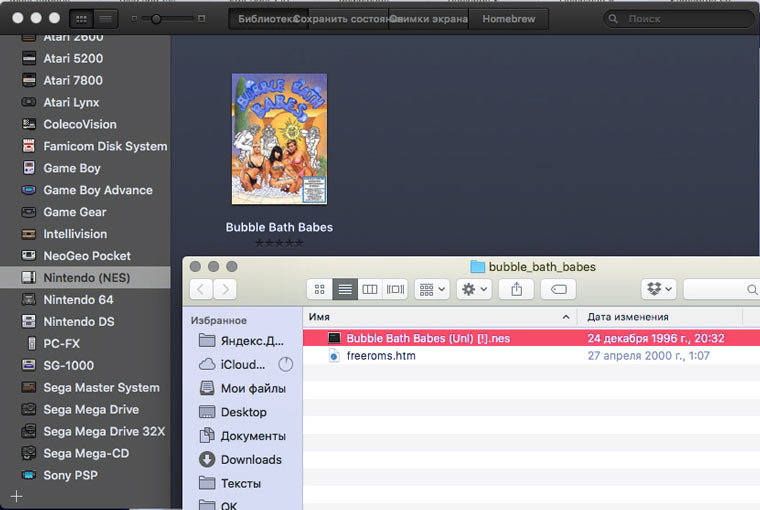Open the Homebrew tab
The width and height of the screenshot is (760, 510).
coord(508,19)
